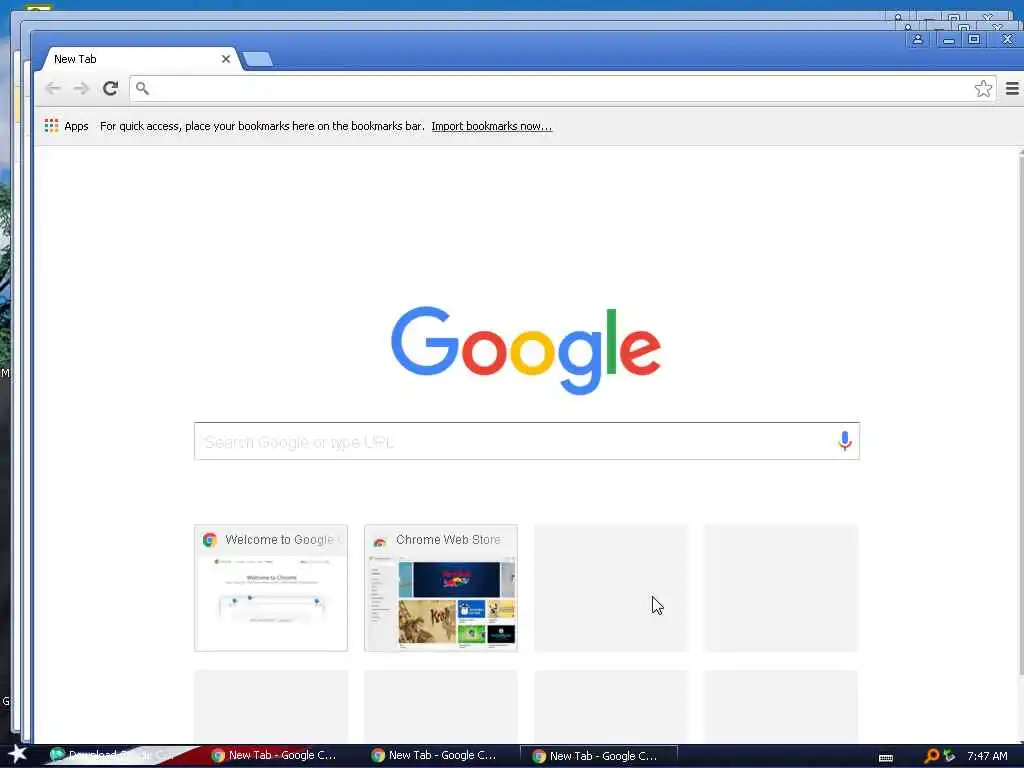1024x768 pixels.
Task: Click the 7:47 AM clock
Action: click(987, 756)
